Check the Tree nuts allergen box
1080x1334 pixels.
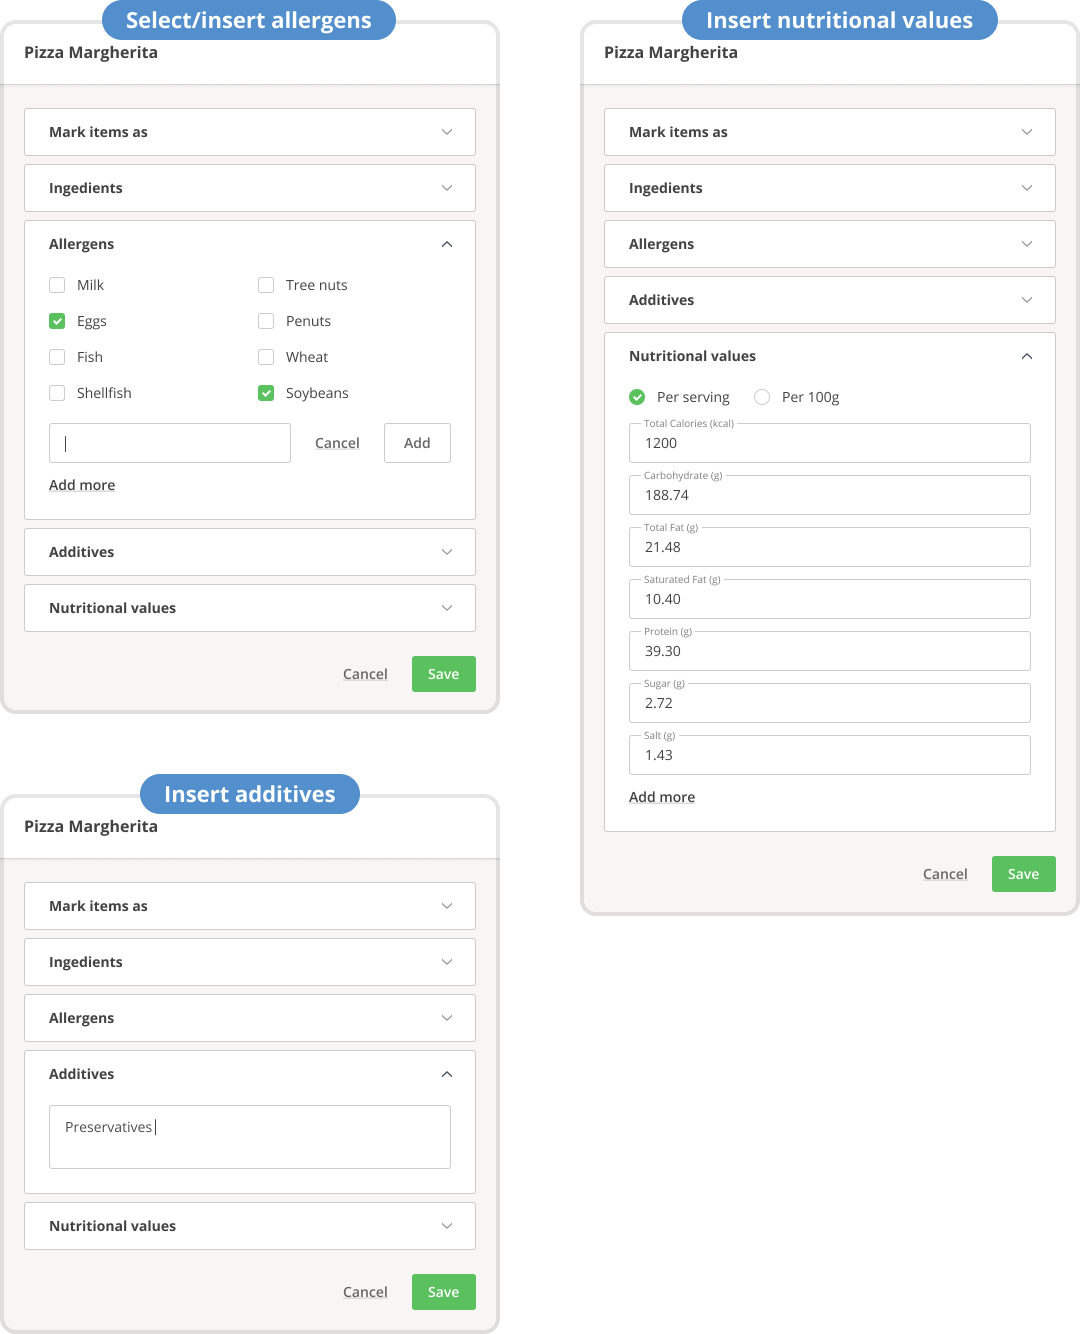point(266,285)
